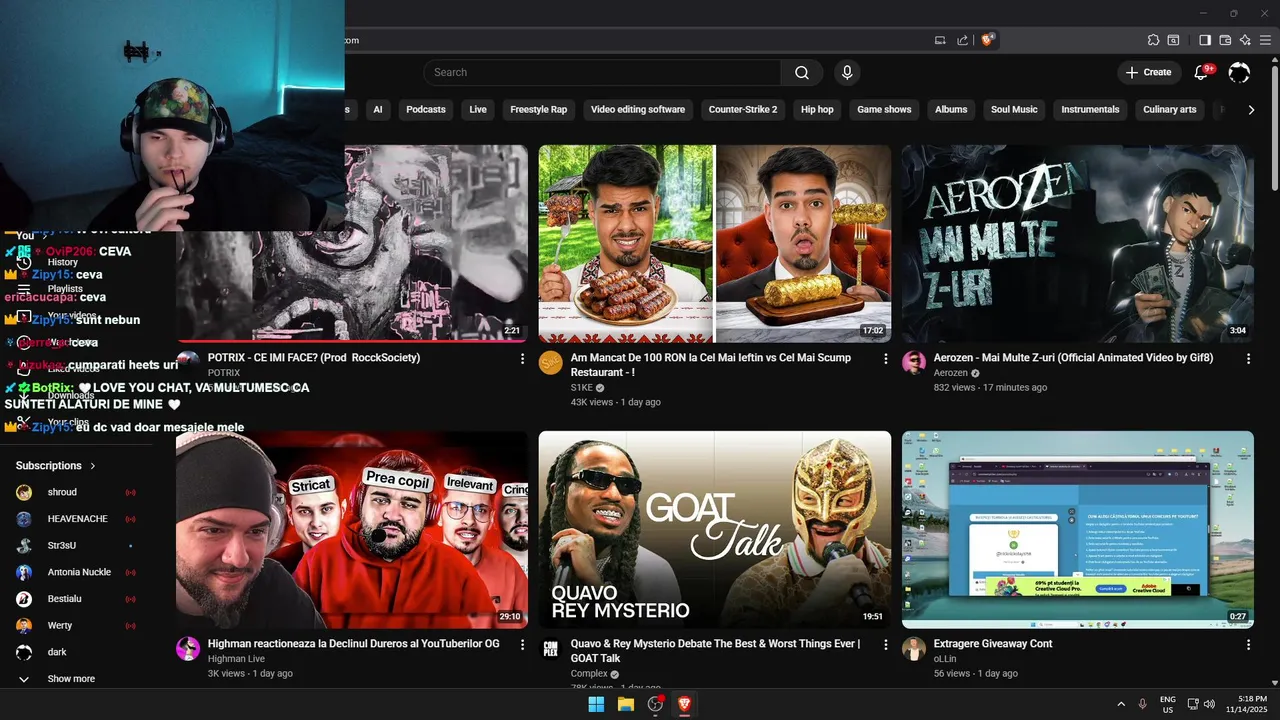Screen dimensions: 1280x720
Task: Select the Podcasts category chip
Action: (x=426, y=110)
